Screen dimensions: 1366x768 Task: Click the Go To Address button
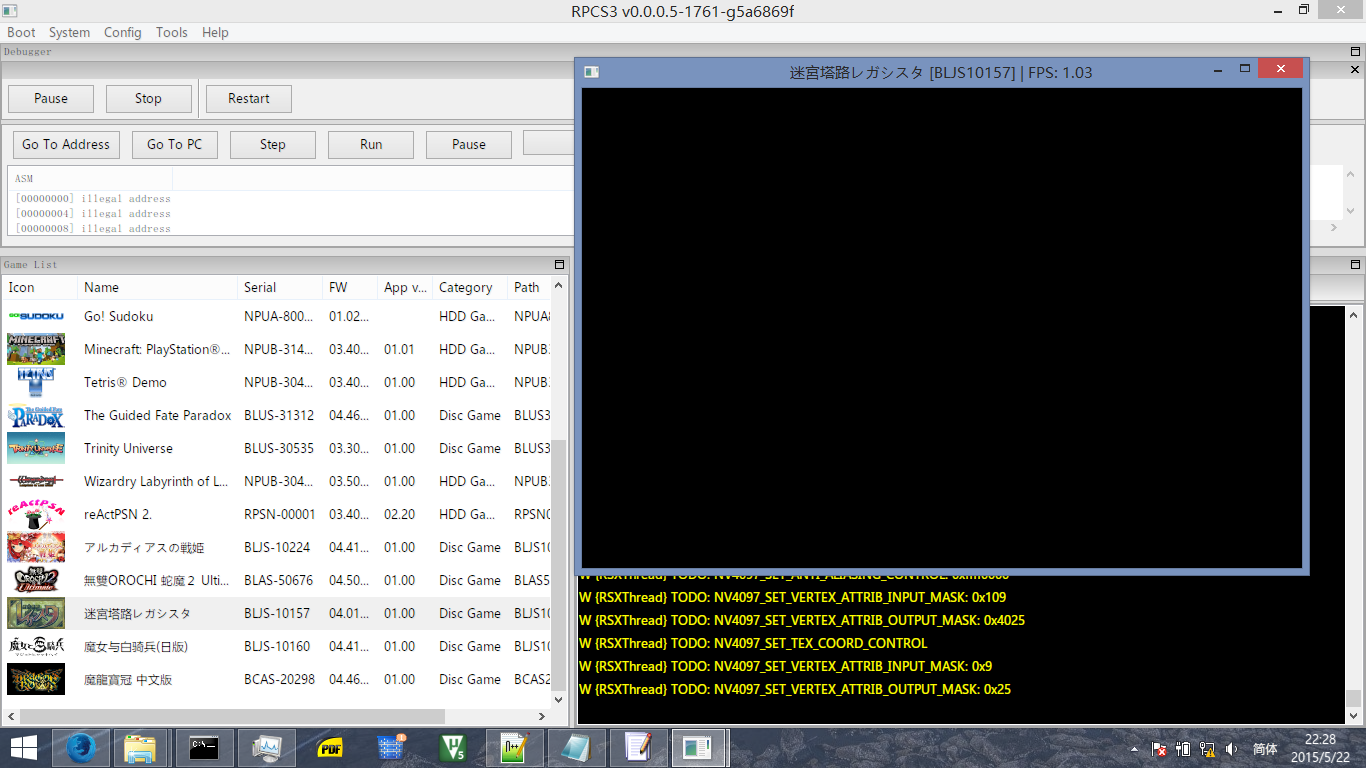[66, 144]
